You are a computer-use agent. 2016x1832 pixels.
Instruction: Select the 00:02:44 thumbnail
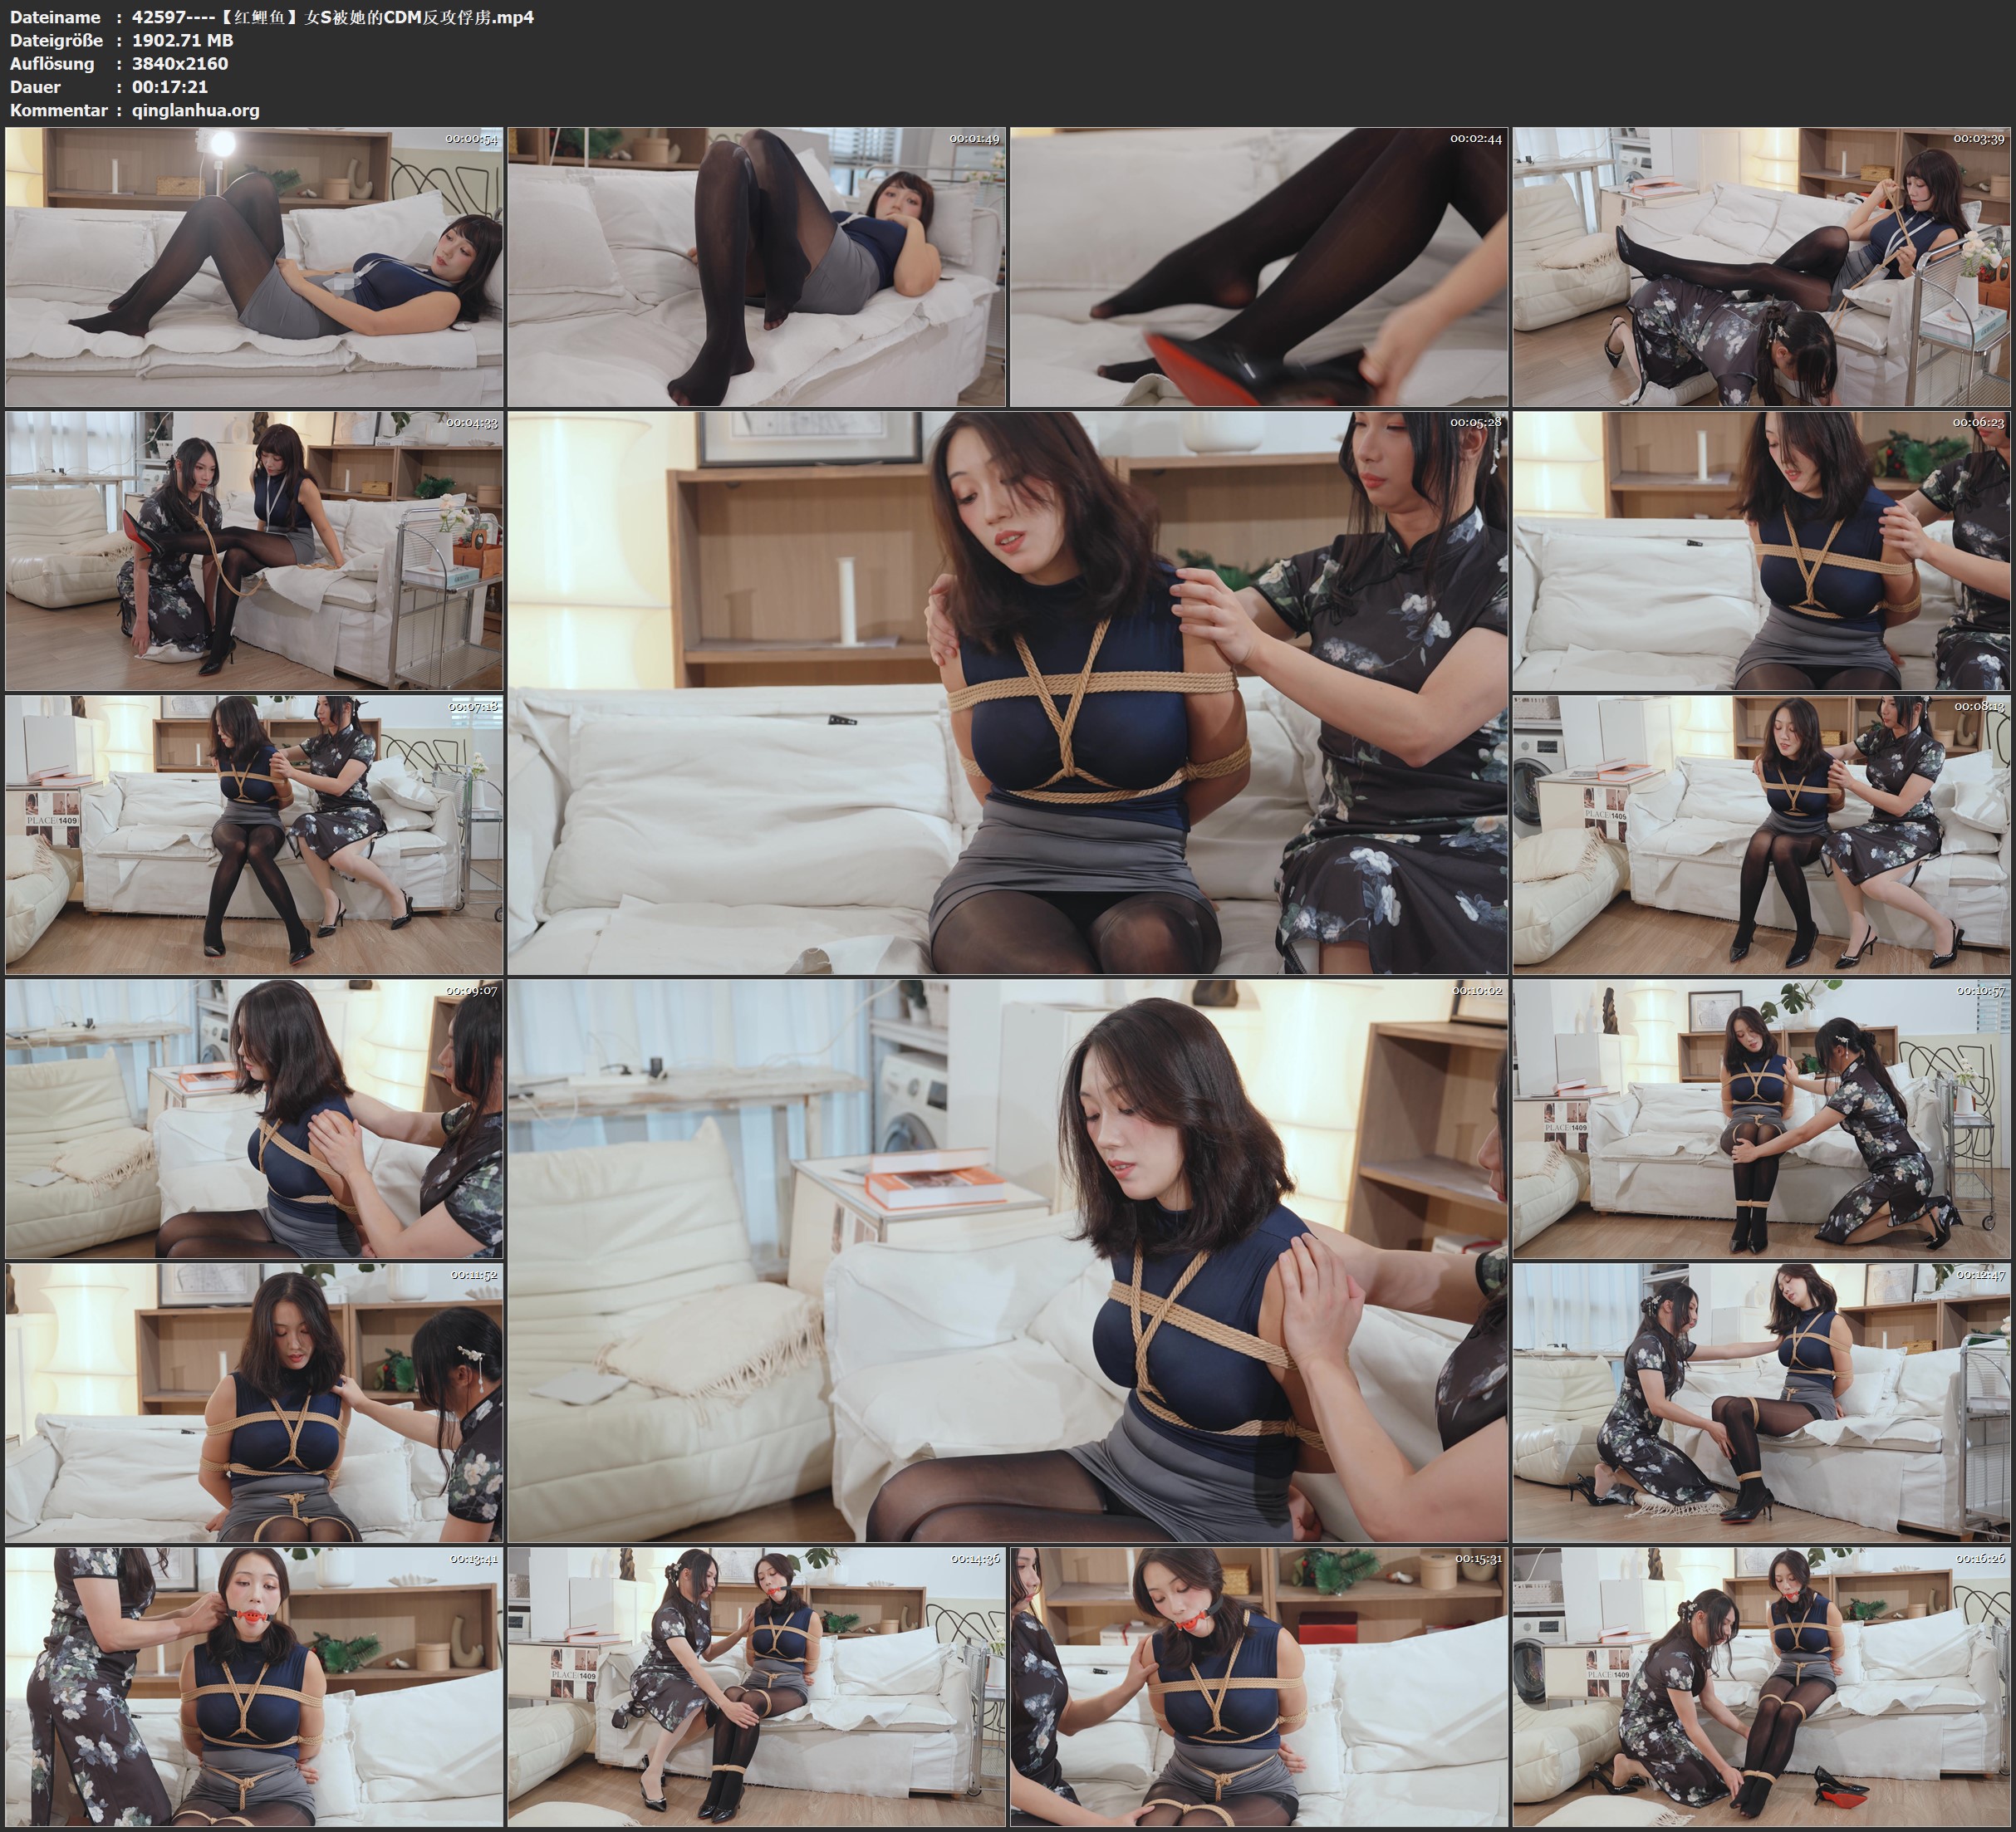(x=1259, y=266)
